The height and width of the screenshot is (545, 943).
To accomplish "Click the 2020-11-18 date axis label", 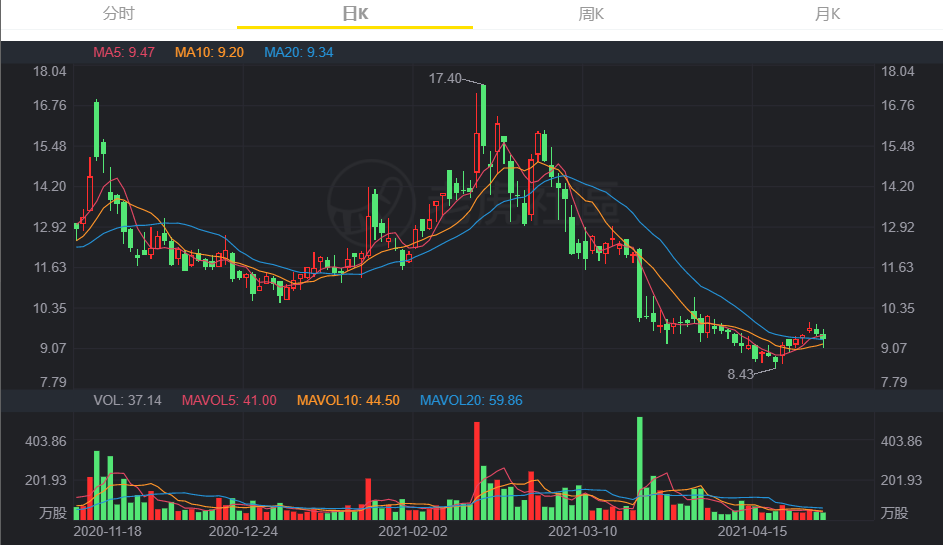I will 108,531.
